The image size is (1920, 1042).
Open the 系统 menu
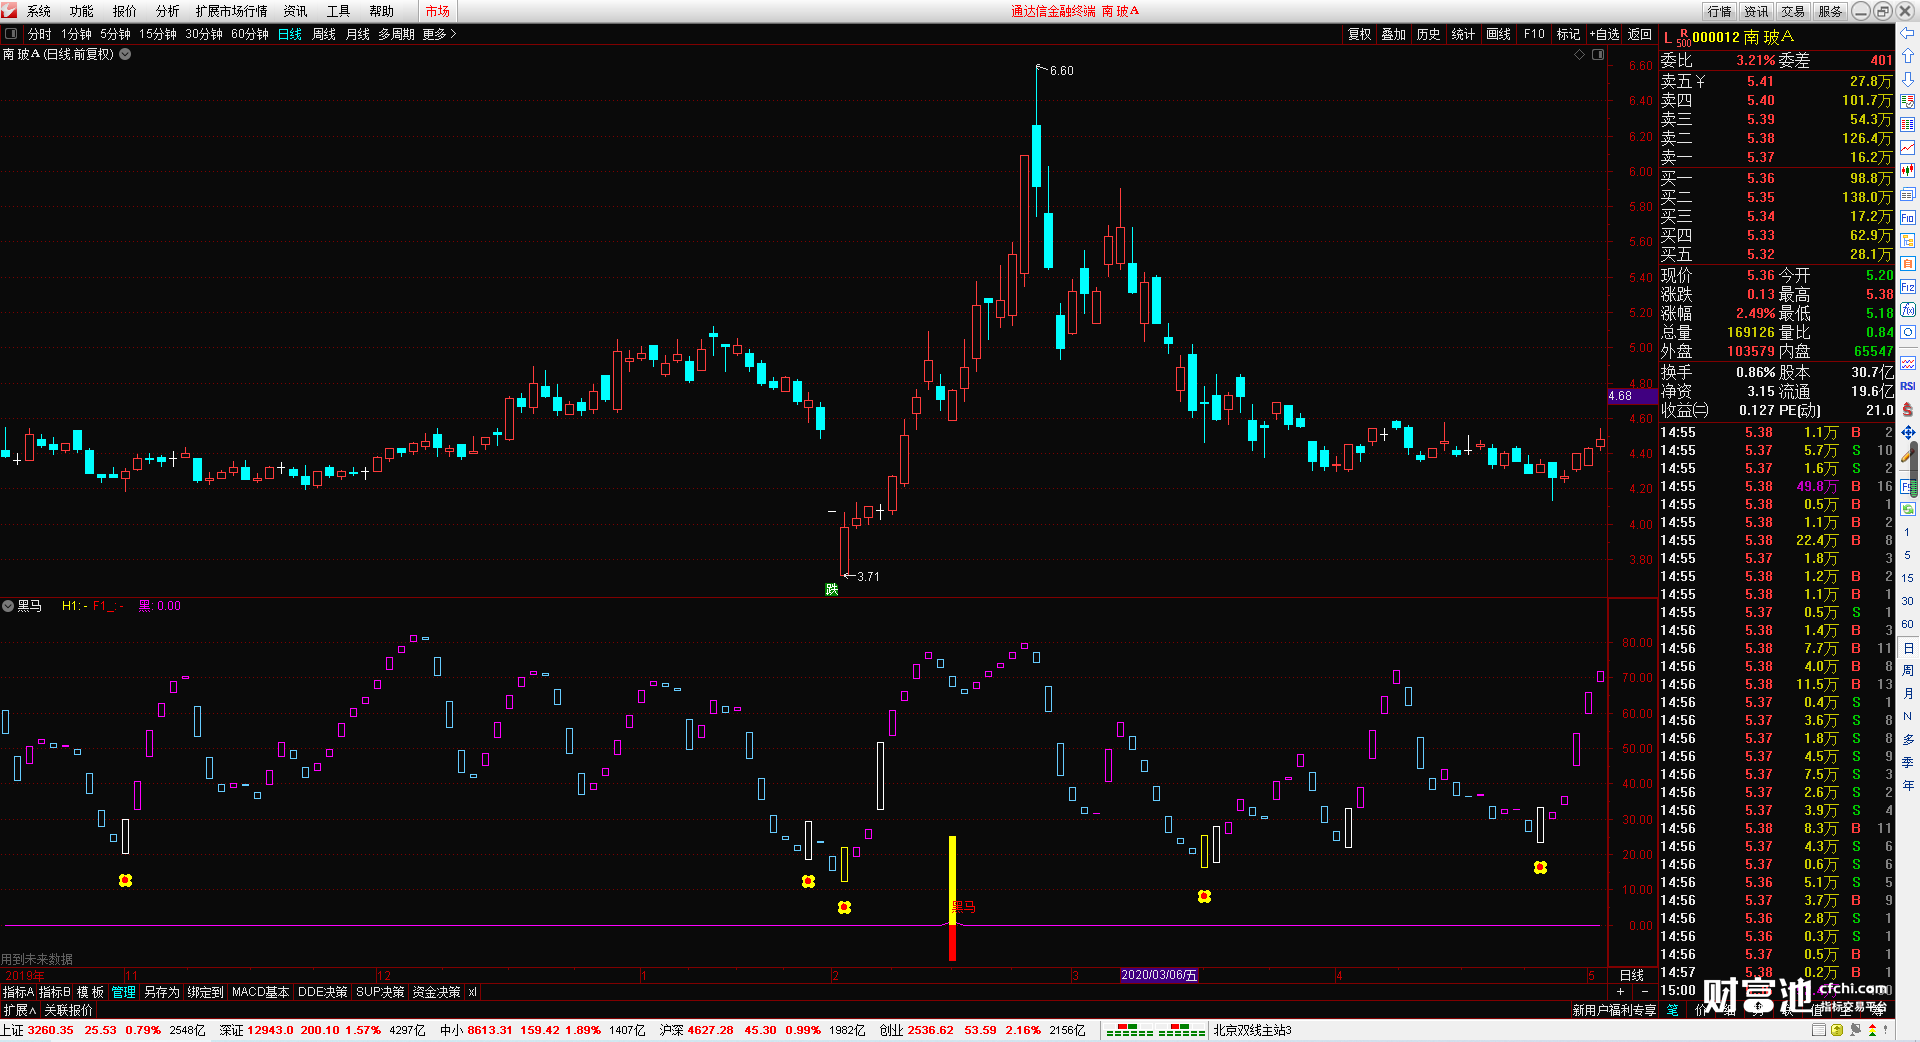point(39,11)
